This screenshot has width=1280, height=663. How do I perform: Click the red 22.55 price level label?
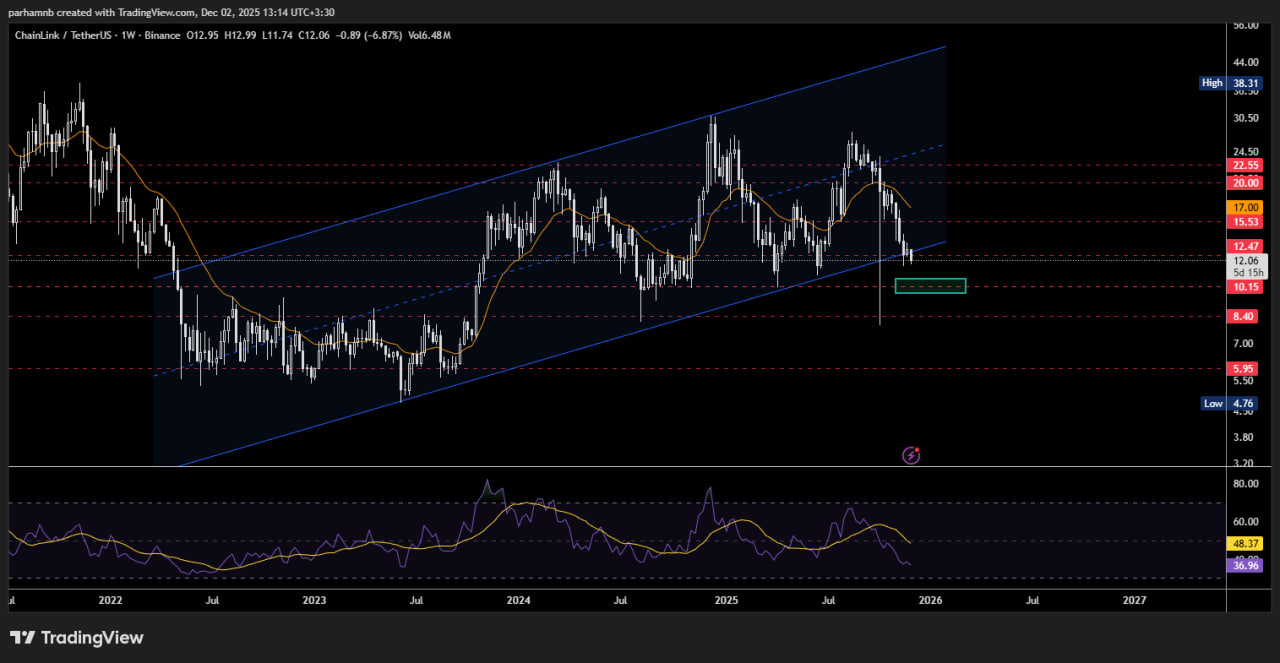(1245, 165)
